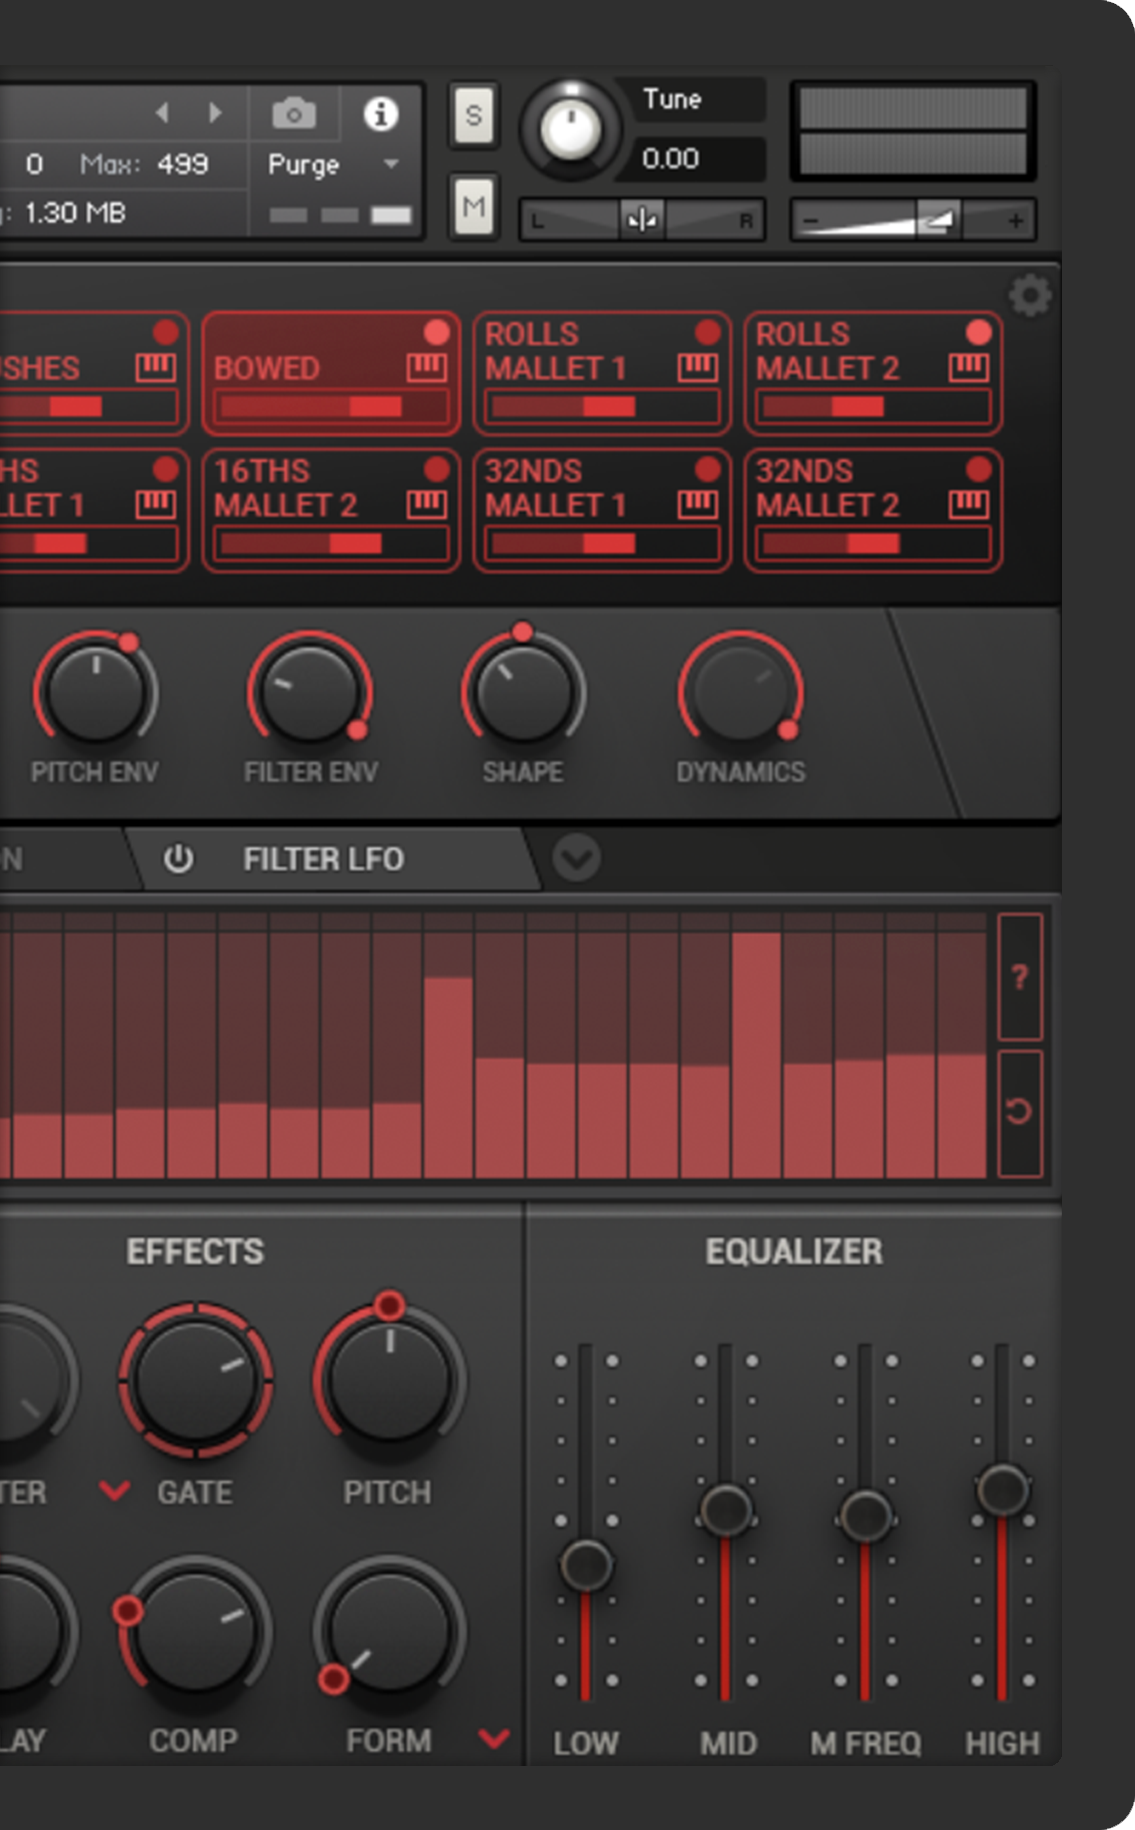The image size is (1135, 1830).
Task: Click the LOW equalizer slider handle
Action: [587, 1565]
